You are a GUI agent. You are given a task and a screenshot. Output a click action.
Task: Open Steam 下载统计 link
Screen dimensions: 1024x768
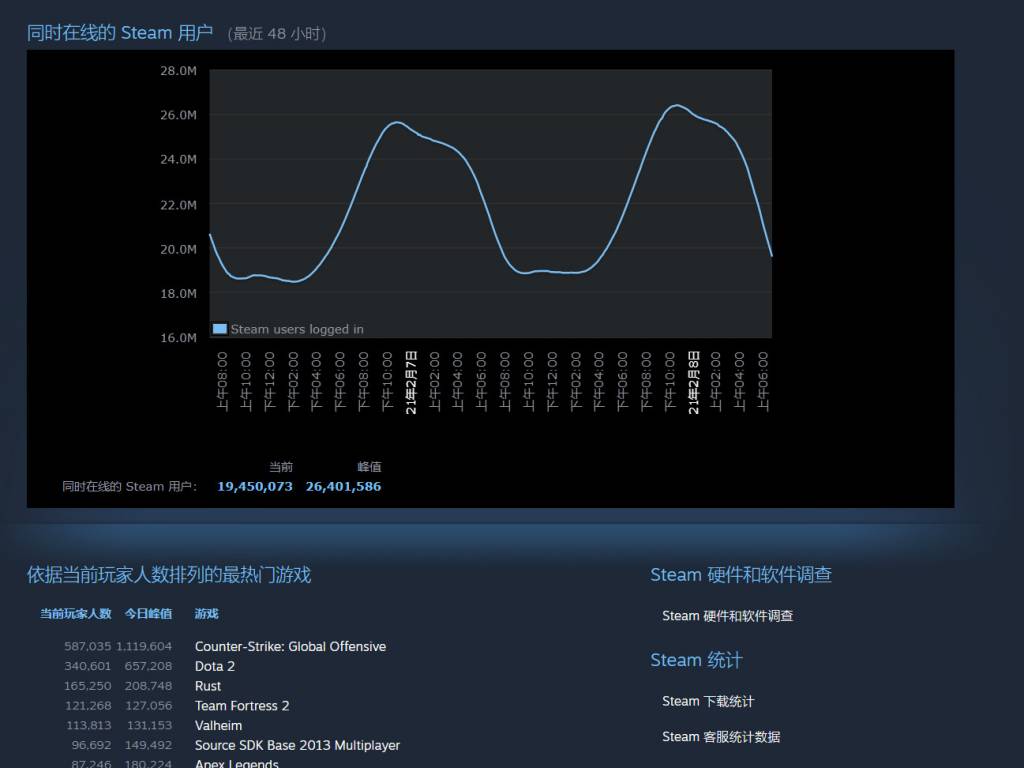708,701
